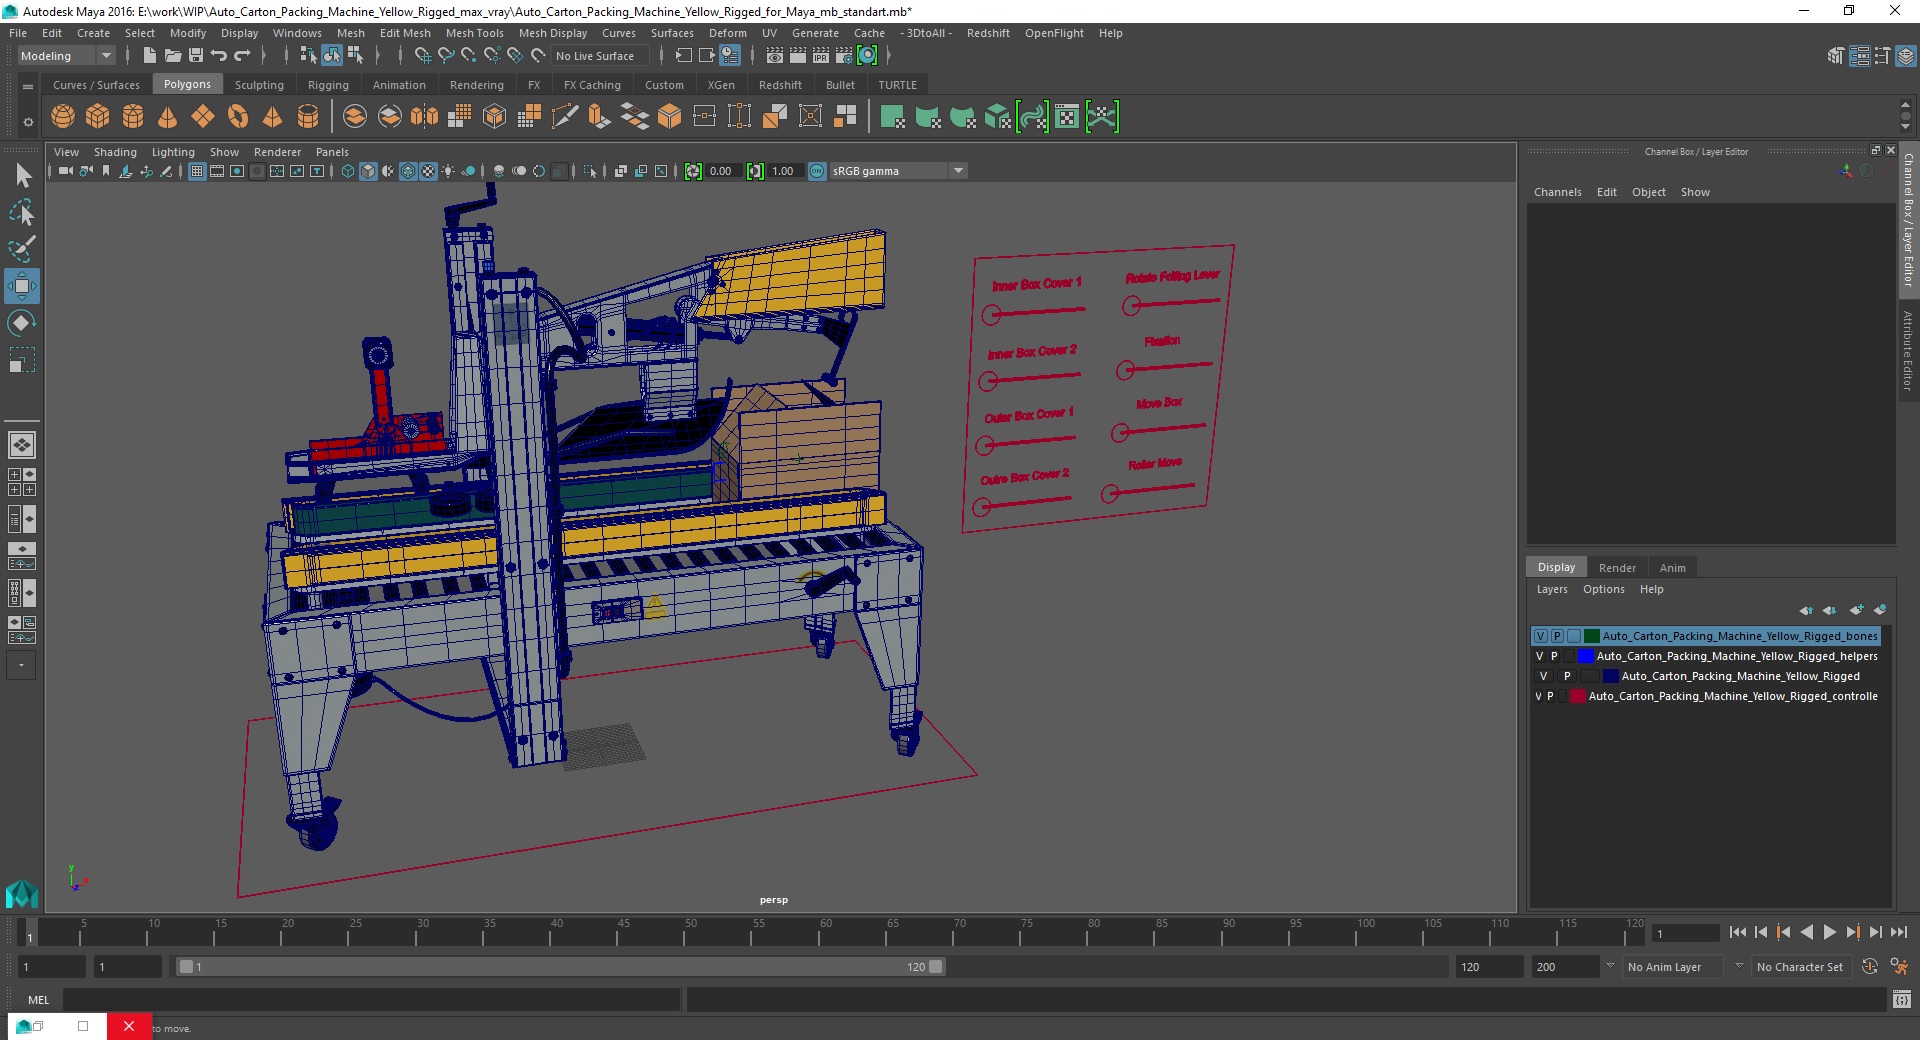Click the Open Scene folder icon
The height and width of the screenshot is (1040, 1920).
click(x=173, y=56)
